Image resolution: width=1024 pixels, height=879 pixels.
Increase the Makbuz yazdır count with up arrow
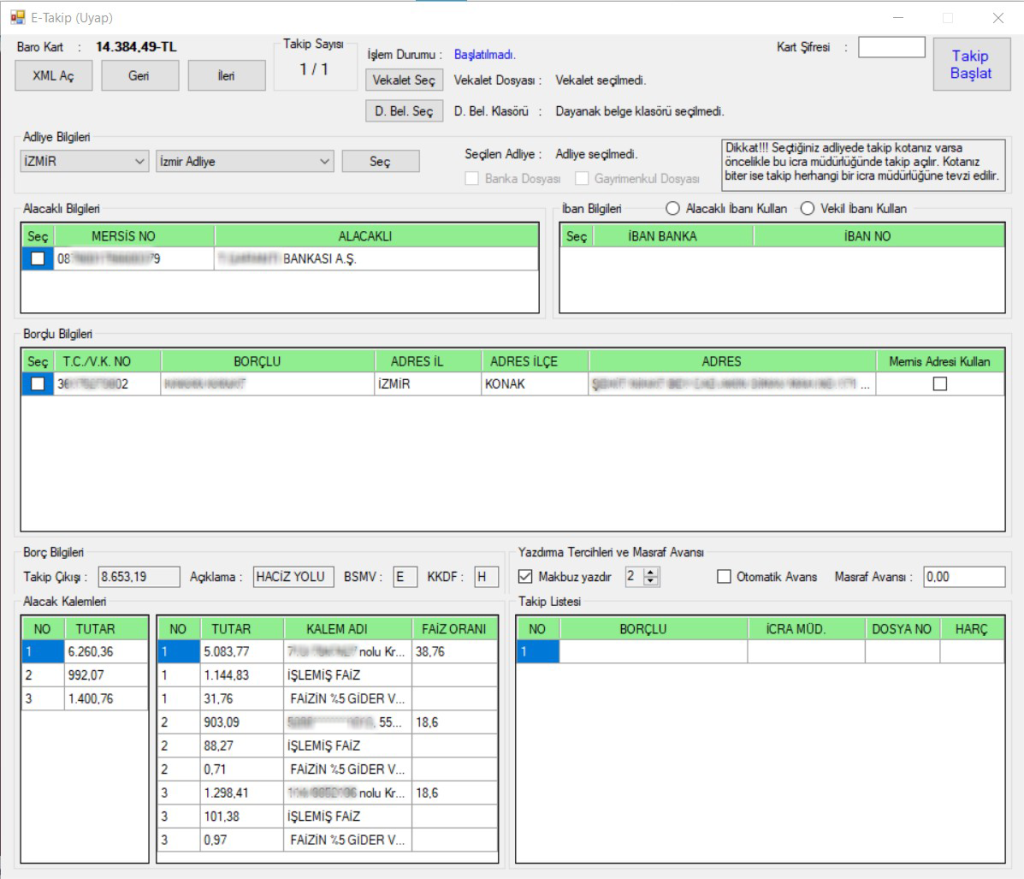pos(652,572)
